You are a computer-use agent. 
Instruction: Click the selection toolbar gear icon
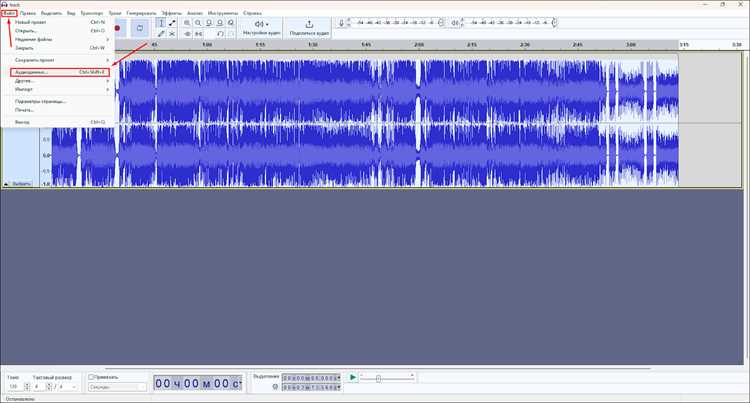pos(275,387)
